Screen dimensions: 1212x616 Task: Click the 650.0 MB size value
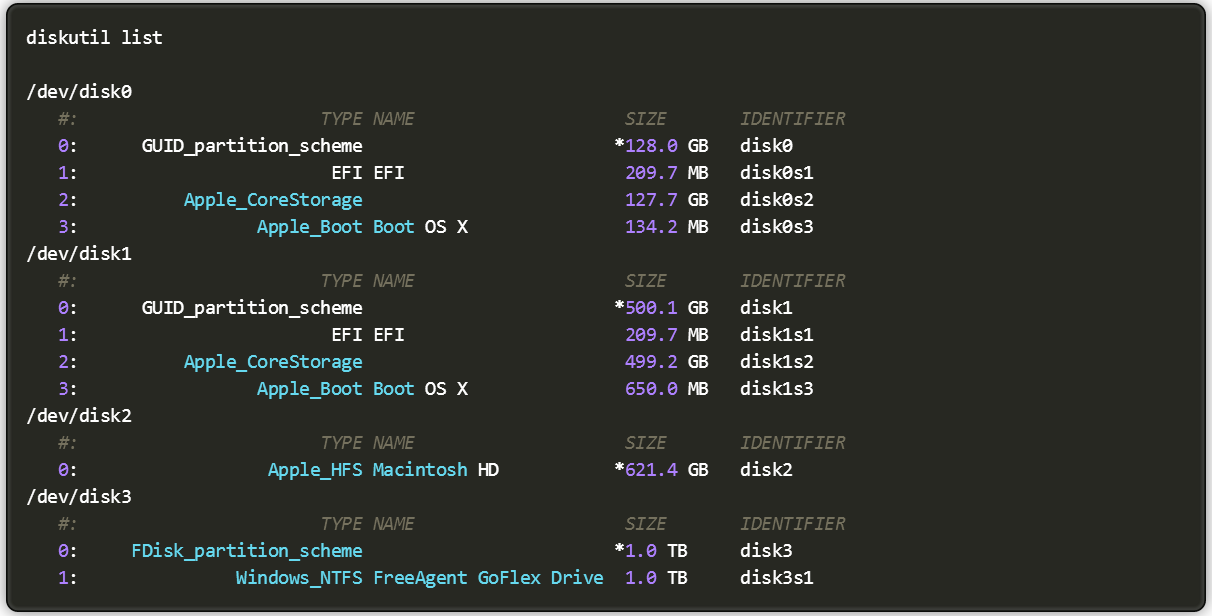pos(666,389)
